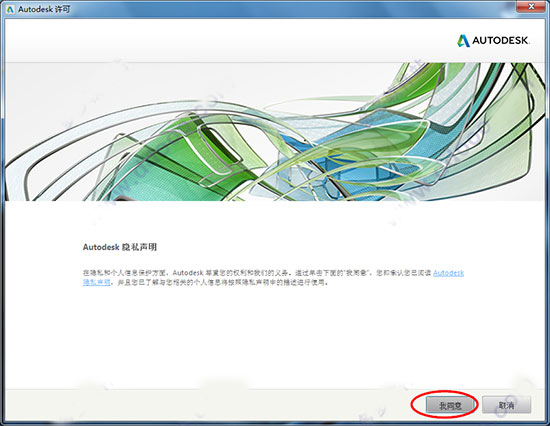The width and height of the screenshot is (550, 426).
Task: Click the Autodesk logo symbol at top right
Action: click(463, 41)
